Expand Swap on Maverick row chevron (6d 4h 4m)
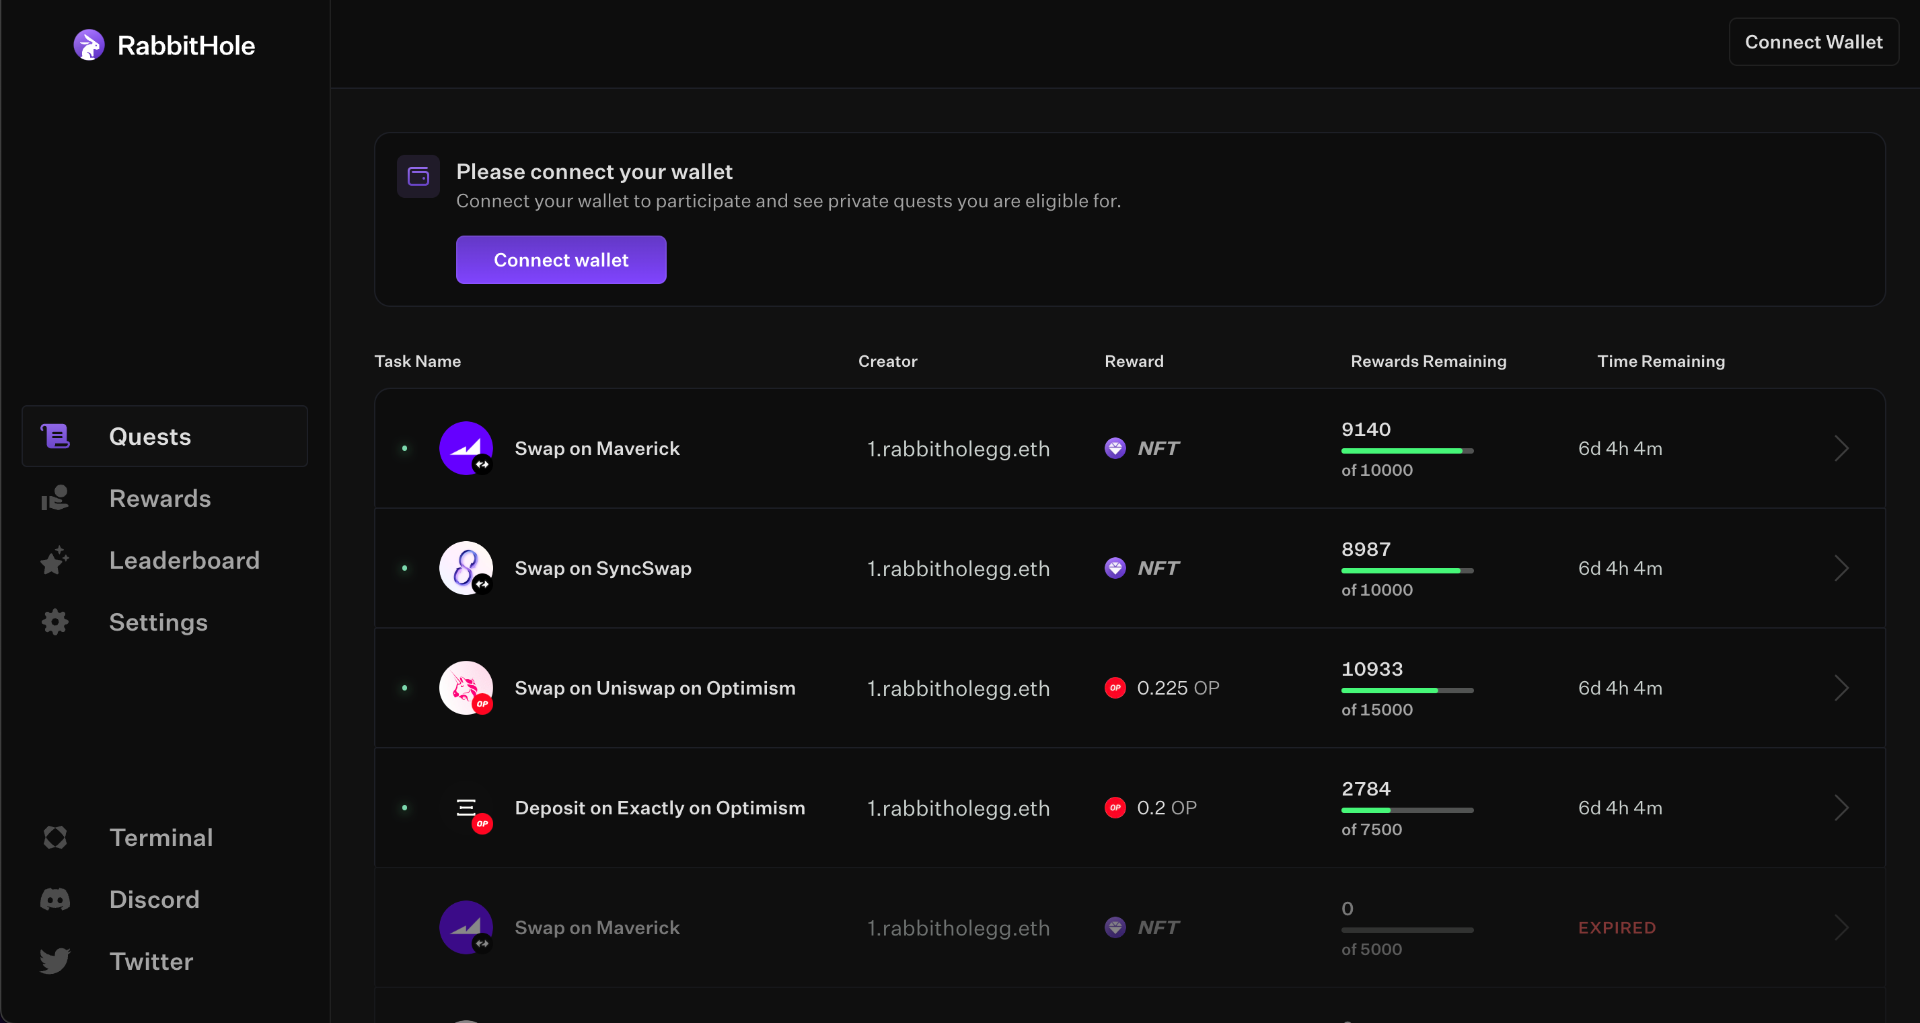The width and height of the screenshot is (1920, 1023). coord(1841,448)
